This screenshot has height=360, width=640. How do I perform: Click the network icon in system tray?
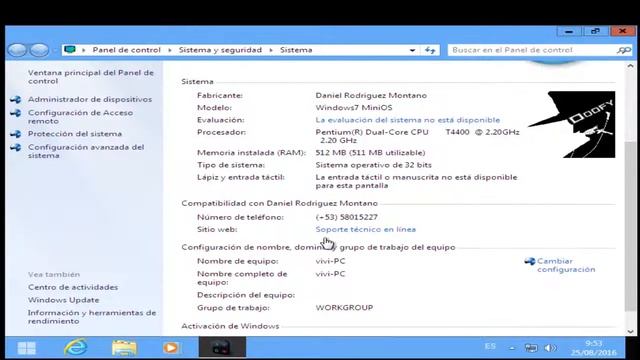(x=531, y=348)
